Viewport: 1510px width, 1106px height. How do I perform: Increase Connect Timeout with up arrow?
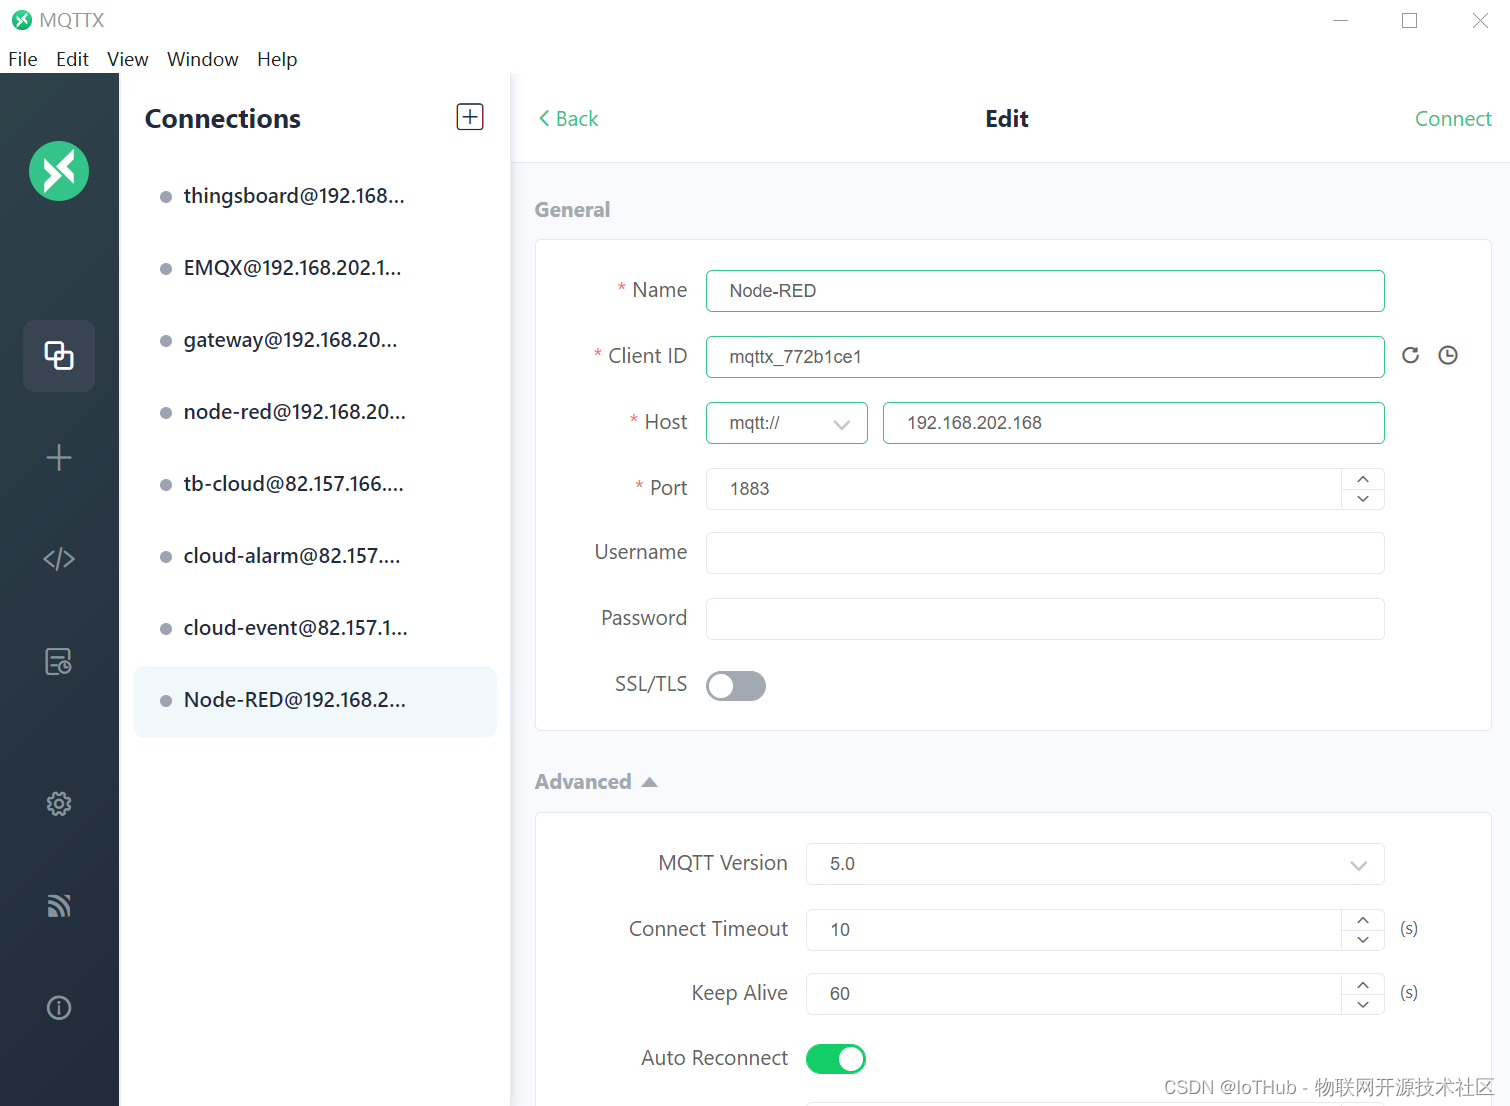pyautogui.click(x=1363, y=920)
